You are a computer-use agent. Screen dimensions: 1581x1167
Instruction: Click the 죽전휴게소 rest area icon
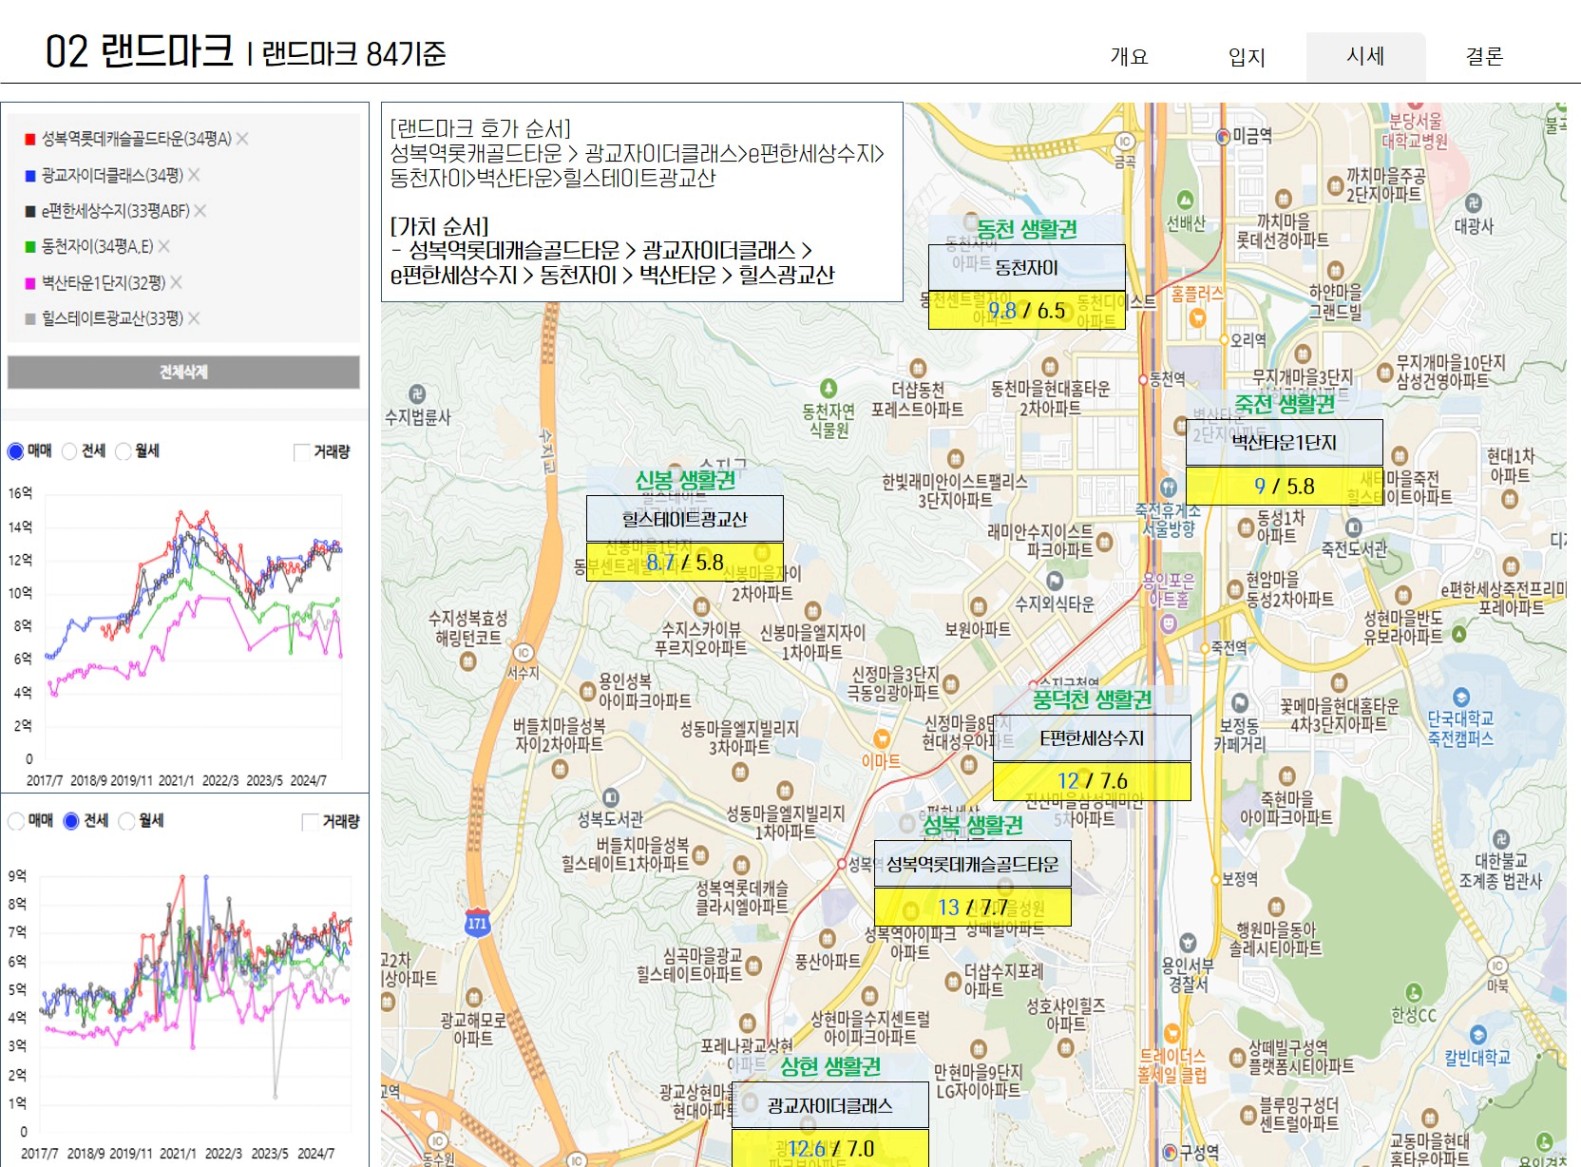pos(1168,487)
